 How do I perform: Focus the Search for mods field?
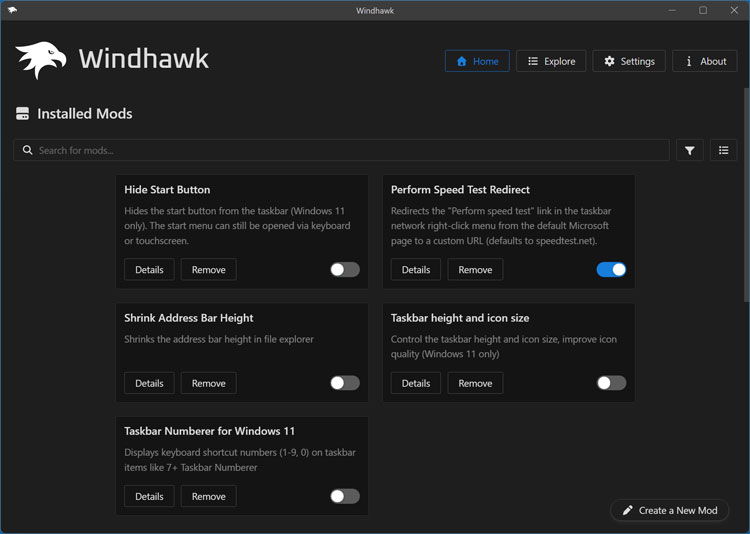[341, 150]
